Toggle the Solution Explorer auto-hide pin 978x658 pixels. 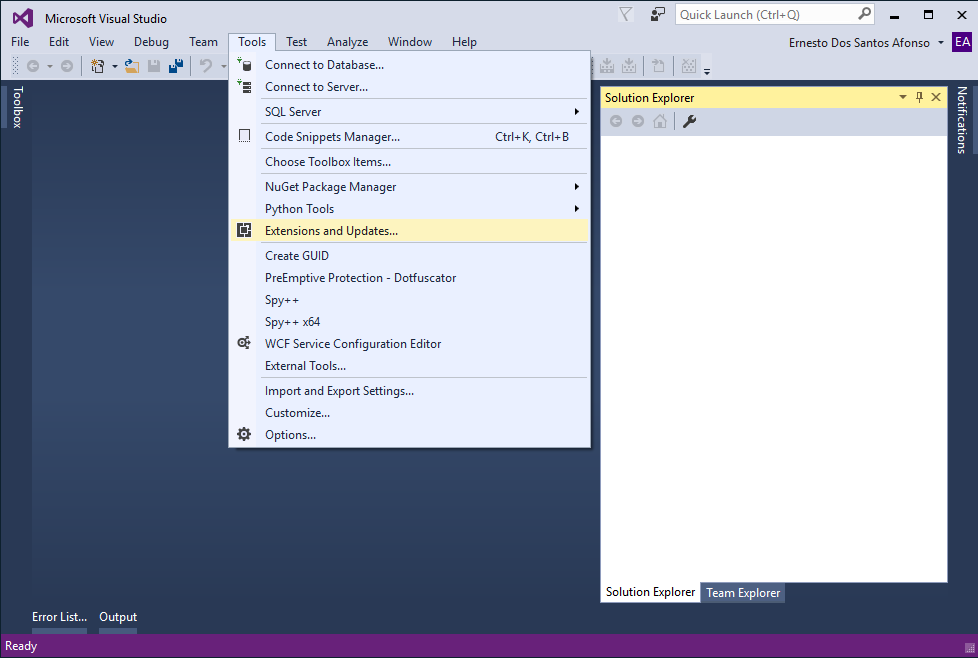pos(919,97)
